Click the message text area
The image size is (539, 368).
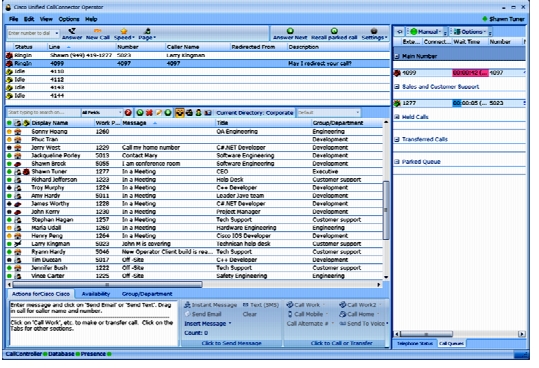pos(93,323)
